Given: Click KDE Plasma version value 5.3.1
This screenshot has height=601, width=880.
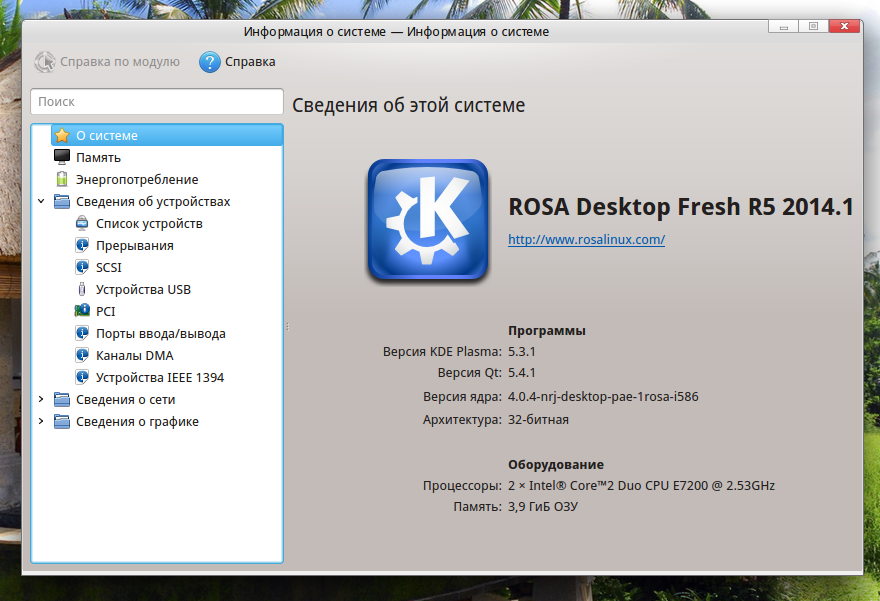Looking at the screenshot, I should point(521,352).
